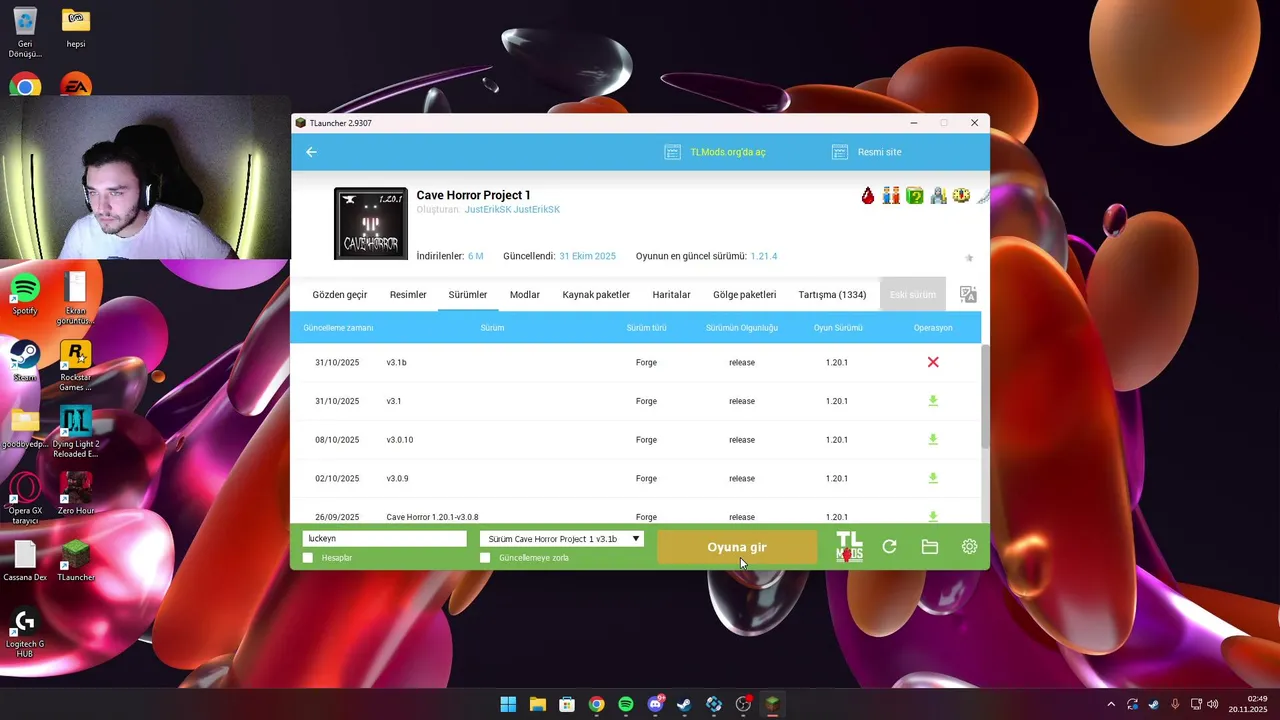The height and width of the screenshot is (720, 1280).
Task: Click the clock showing 02:49 in taskbar
Action: 1257,698
